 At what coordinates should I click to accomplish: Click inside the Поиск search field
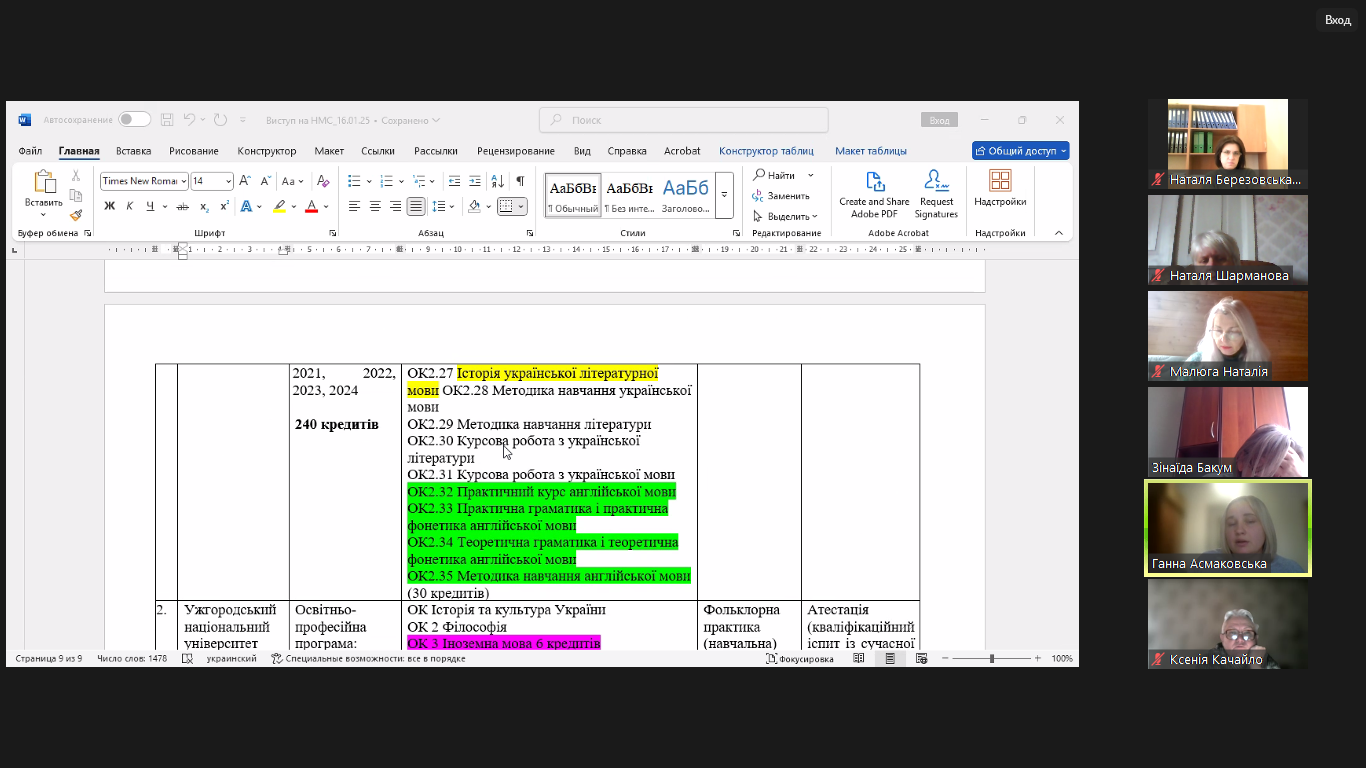[x=684, y=120]
